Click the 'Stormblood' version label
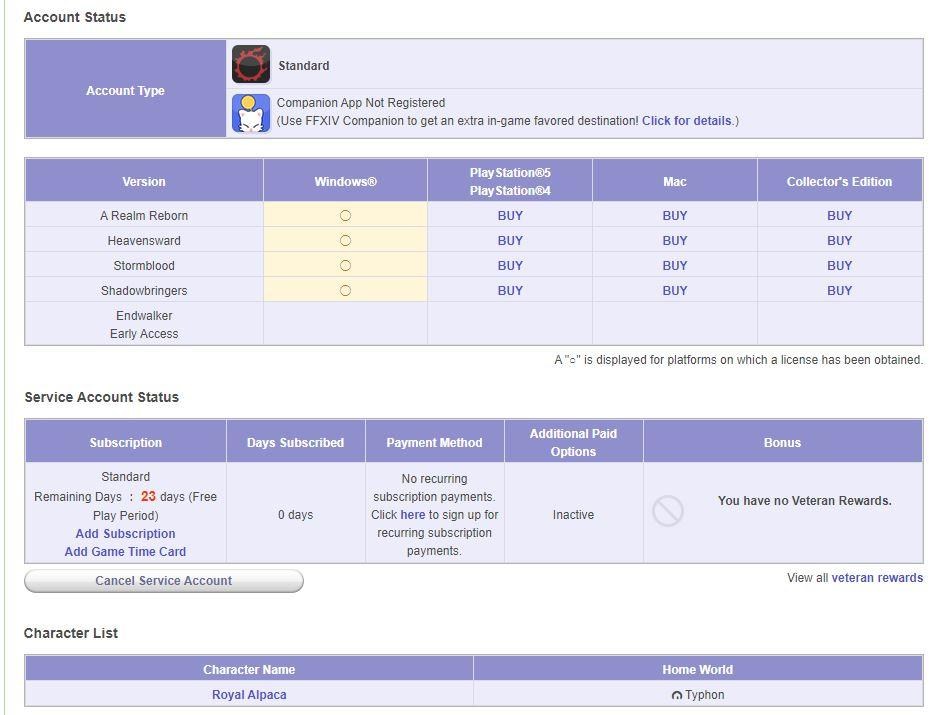941x715 pixels. [144, 265]
